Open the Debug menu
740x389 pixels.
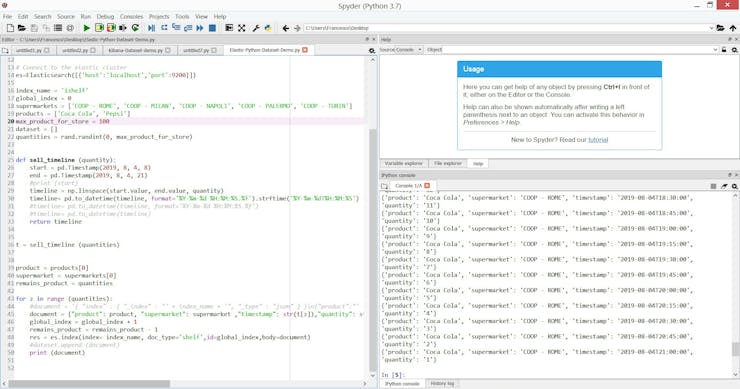click(x=105, y=17)
